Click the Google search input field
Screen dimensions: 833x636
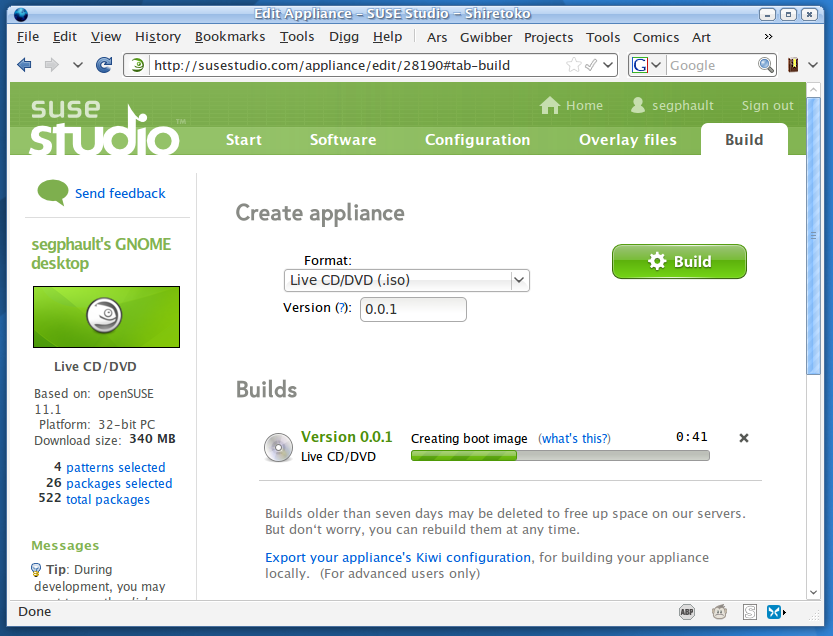pos(711,65)
